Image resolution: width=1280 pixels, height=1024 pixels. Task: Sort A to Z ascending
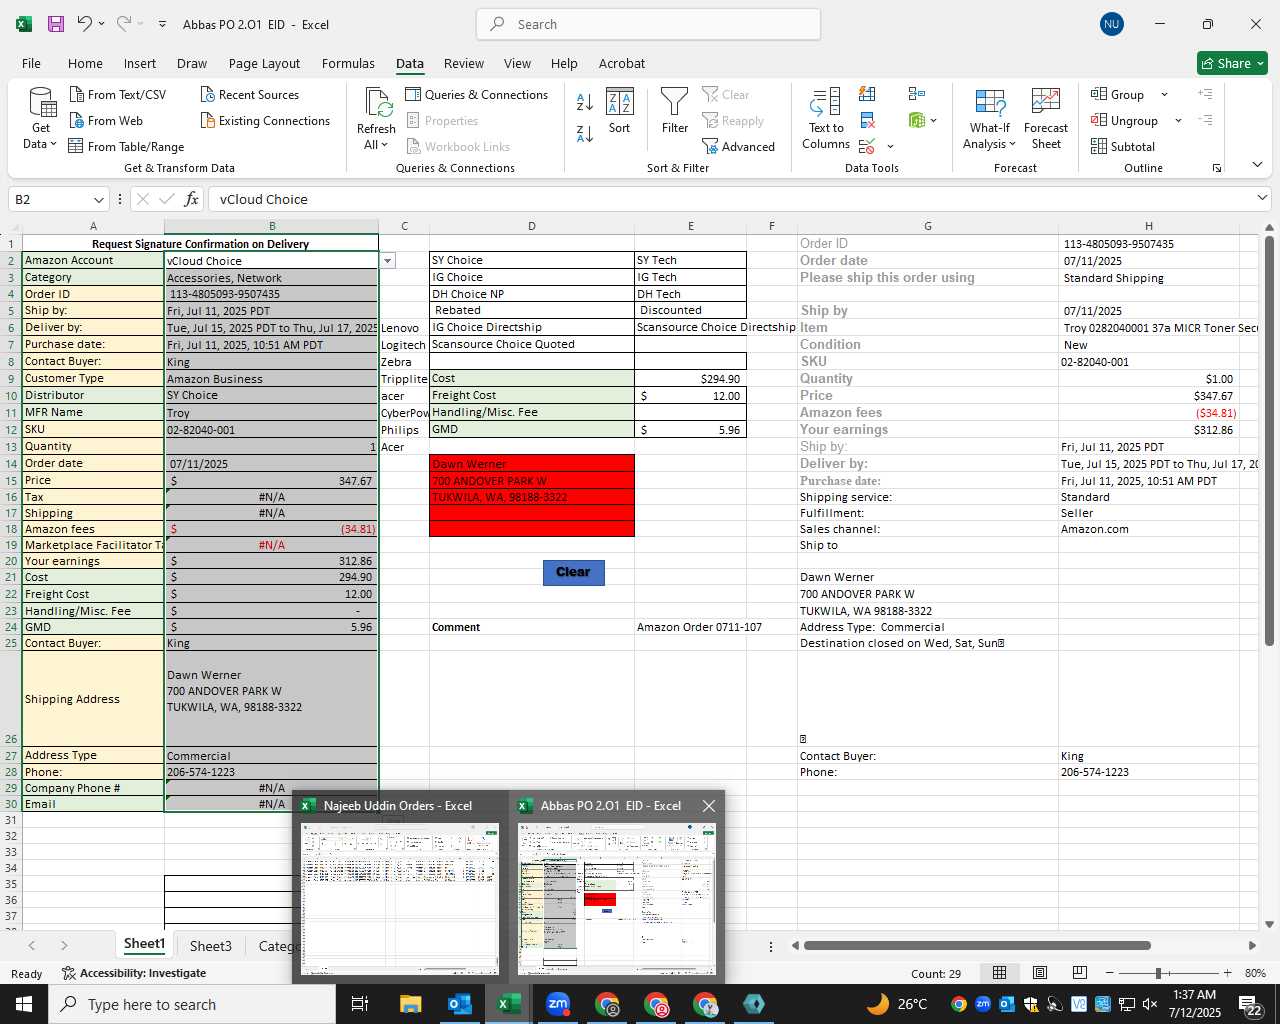tap(585, 101)
